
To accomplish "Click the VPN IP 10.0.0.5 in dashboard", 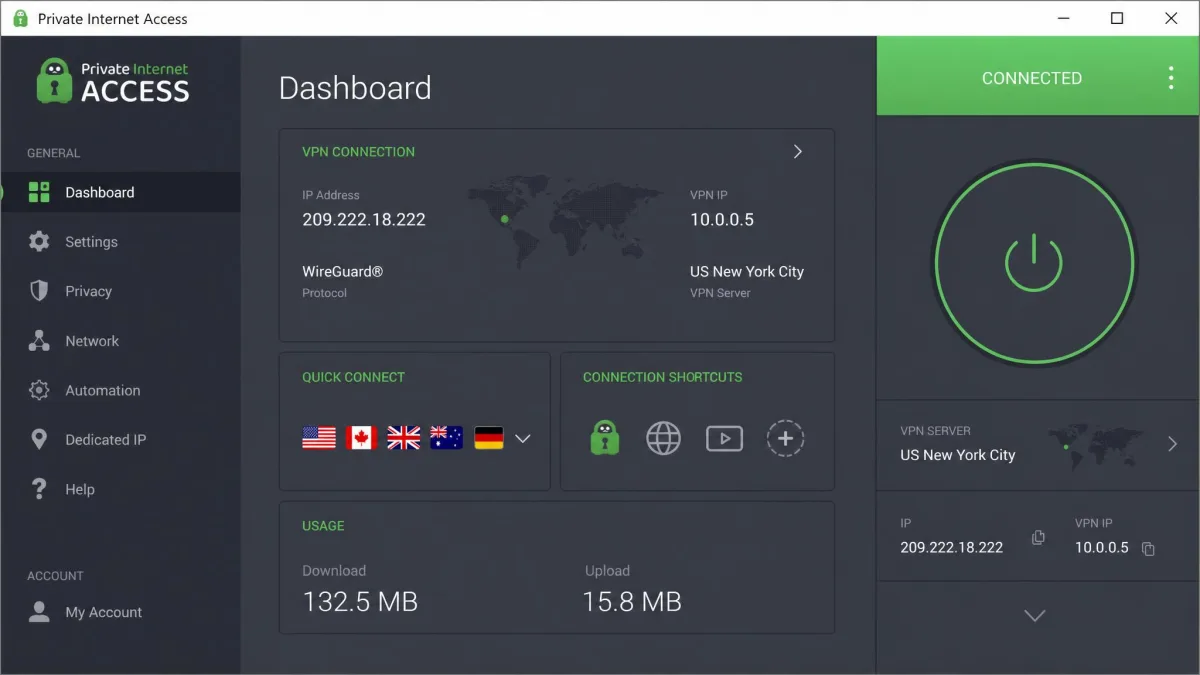I will click(722, 220).
